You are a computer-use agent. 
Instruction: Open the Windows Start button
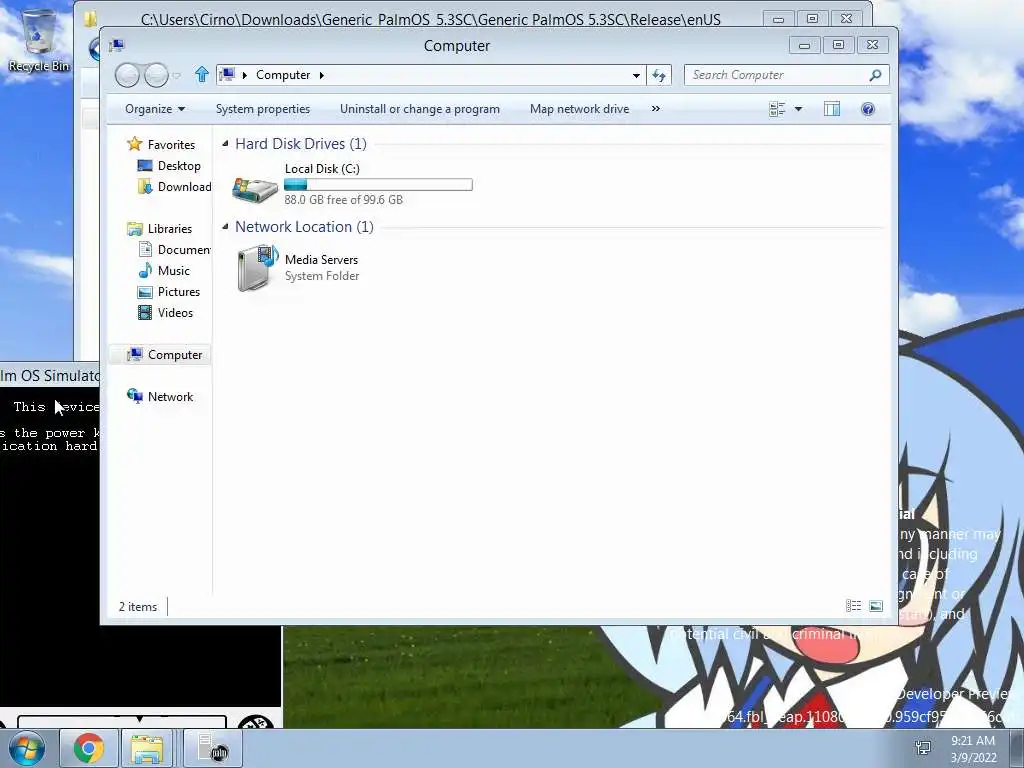(26, 748)
